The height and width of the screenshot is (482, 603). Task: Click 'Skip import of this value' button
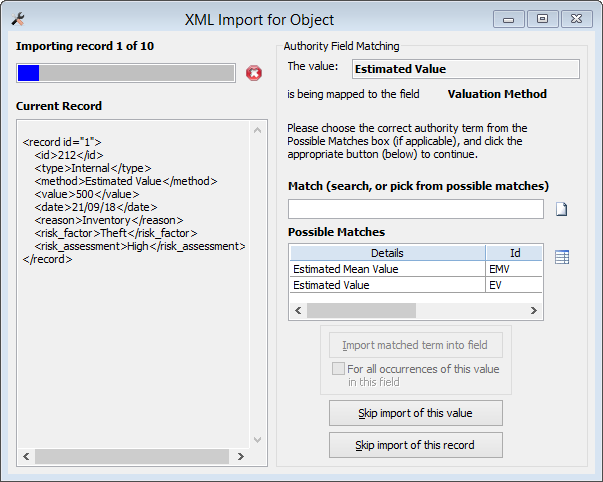pos(415,413)
